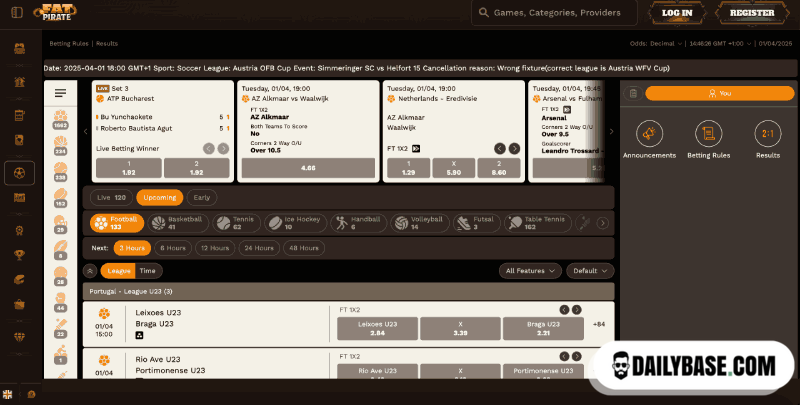This screenshot has height=405, width=800.
Task: Click the UK flag language icon
Action: 7,394
